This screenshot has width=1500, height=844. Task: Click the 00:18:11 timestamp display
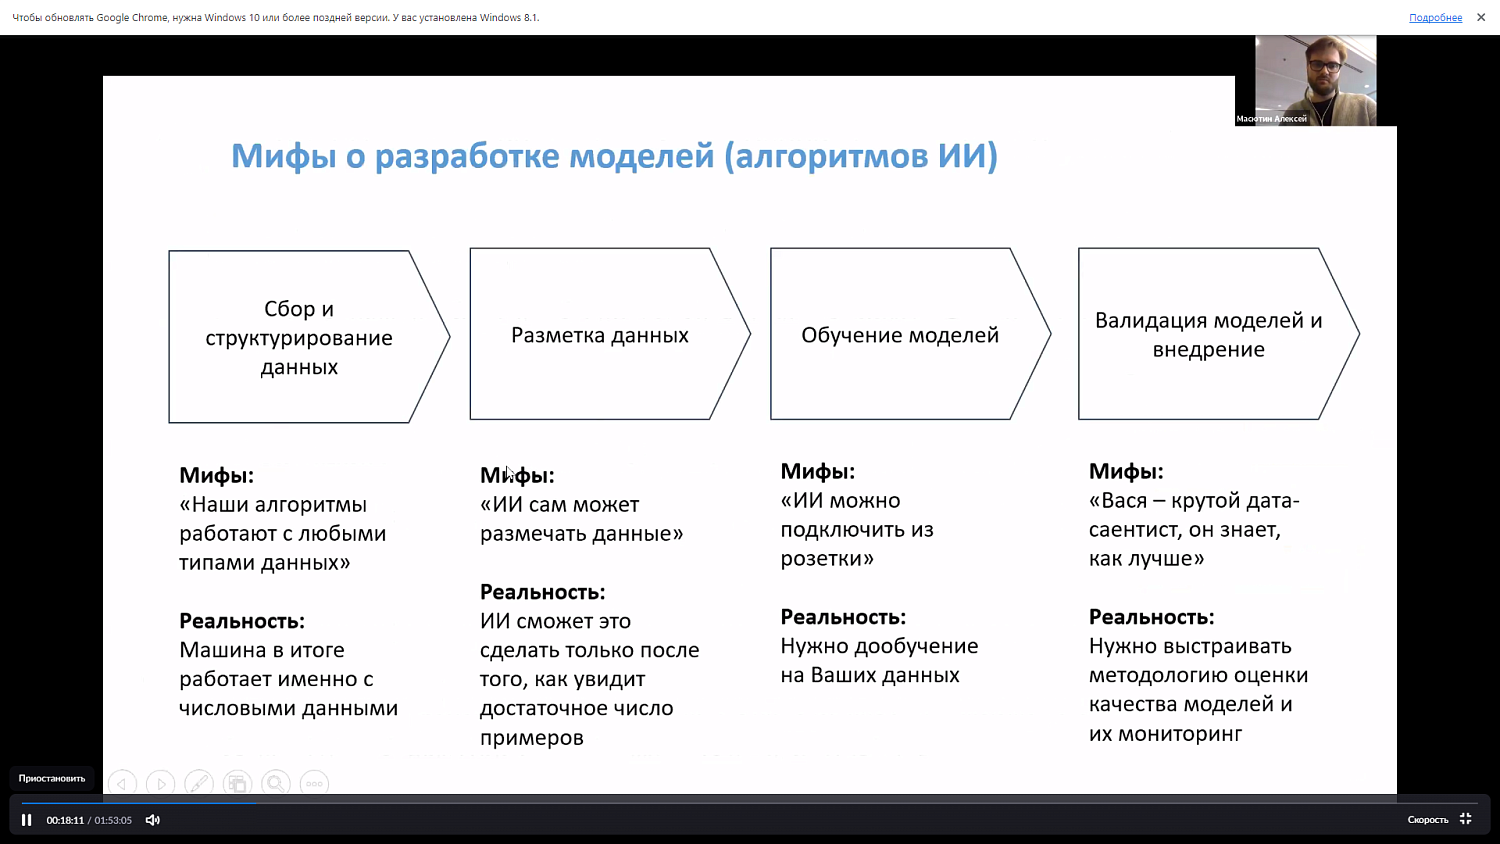[66, 819]
